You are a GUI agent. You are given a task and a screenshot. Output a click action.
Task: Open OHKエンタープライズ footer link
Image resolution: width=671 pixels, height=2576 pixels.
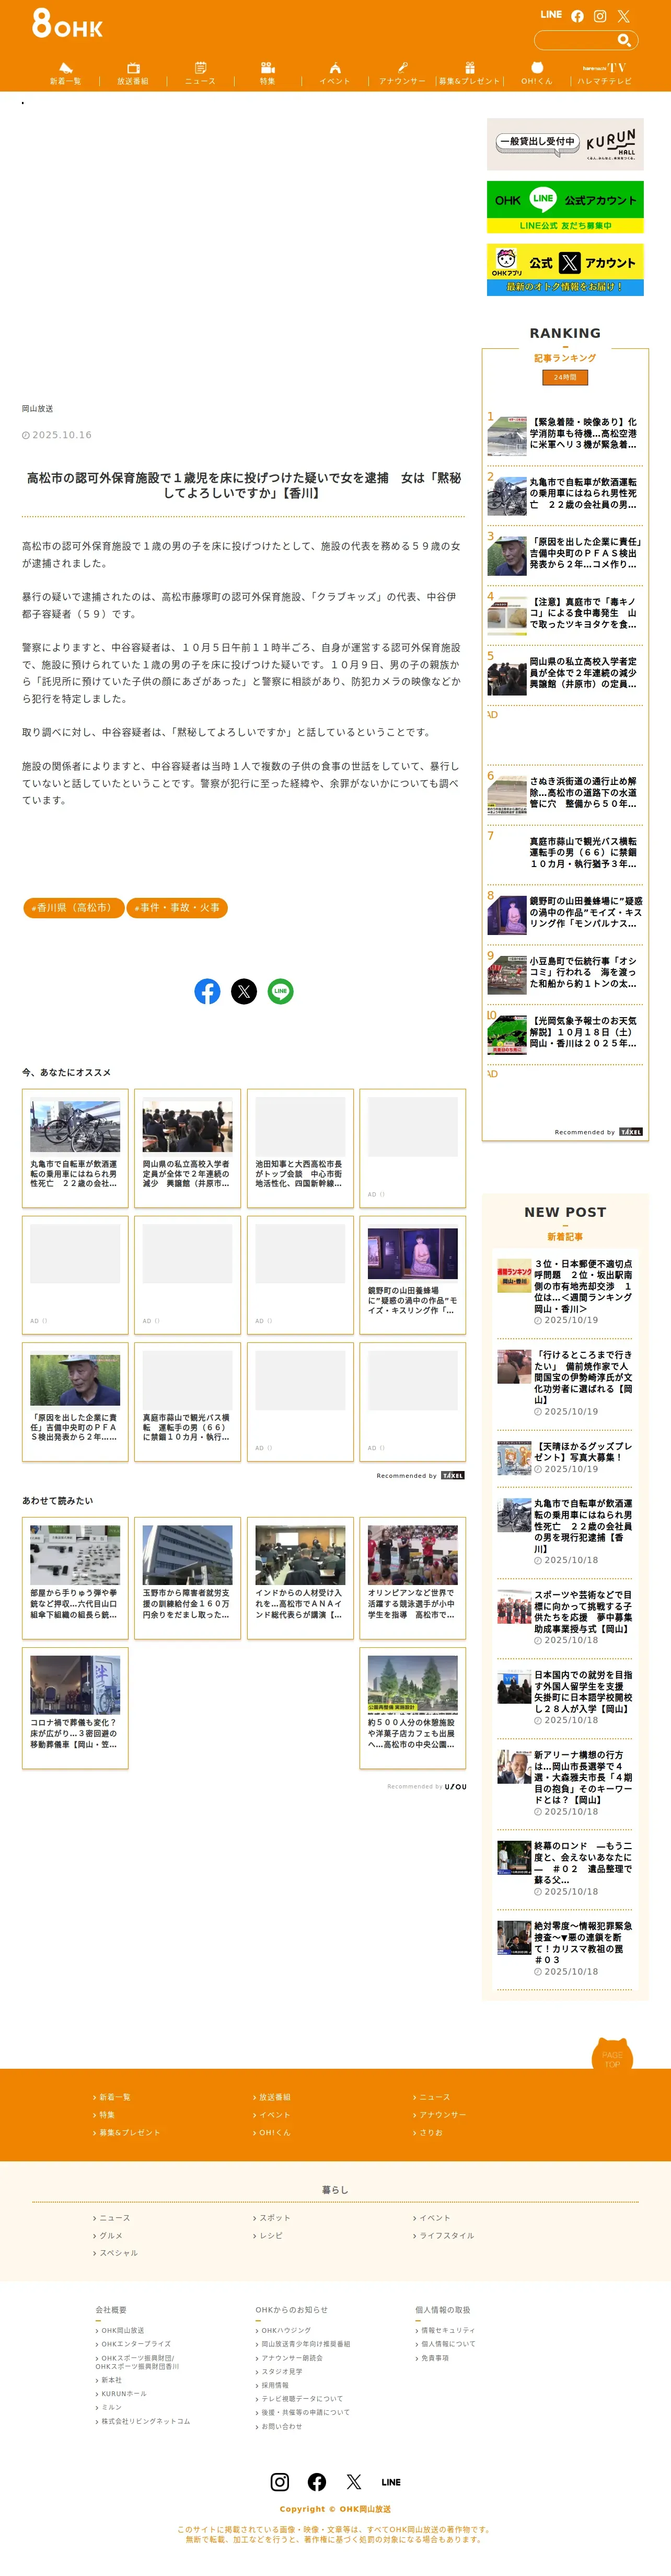click(x=135, y=2344)
